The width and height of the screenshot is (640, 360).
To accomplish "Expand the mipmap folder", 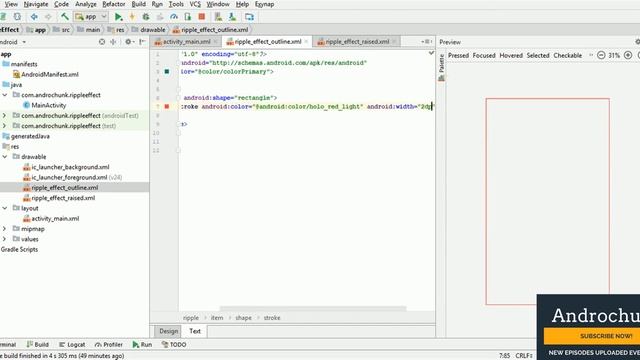I will tap(5, 229).
